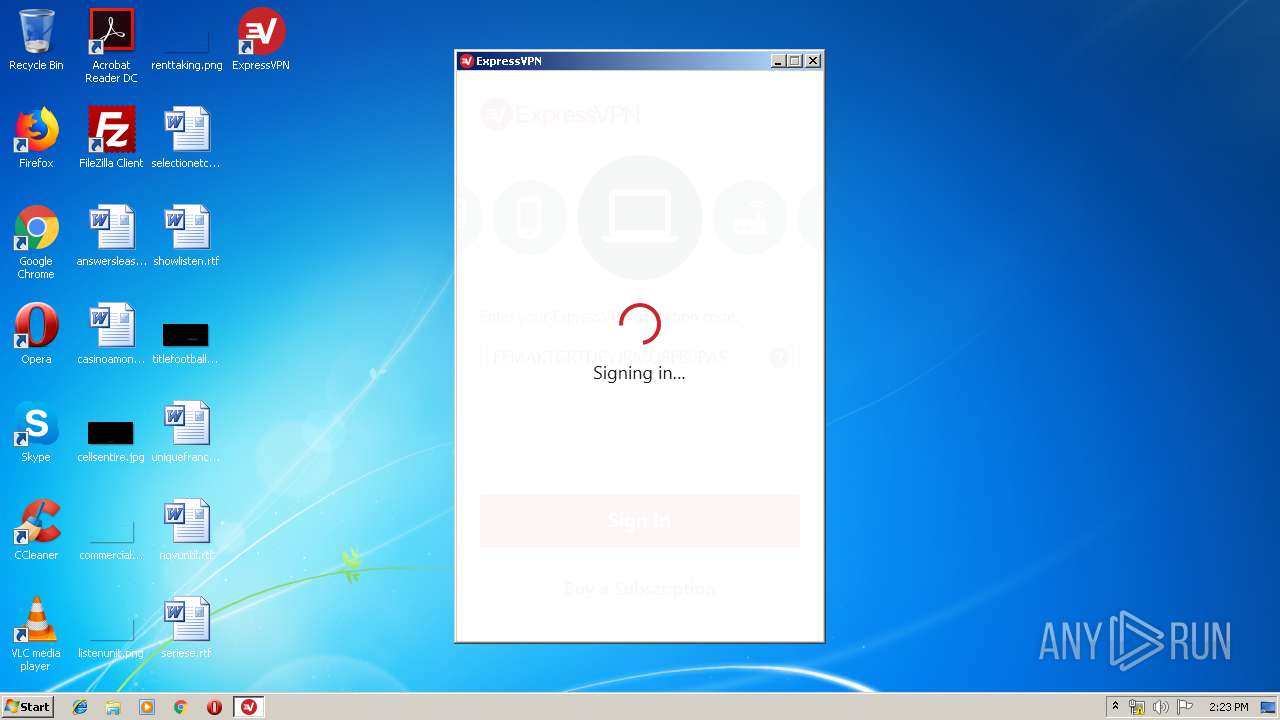Open Windows Explorer taskbar icon

[113, 707]
